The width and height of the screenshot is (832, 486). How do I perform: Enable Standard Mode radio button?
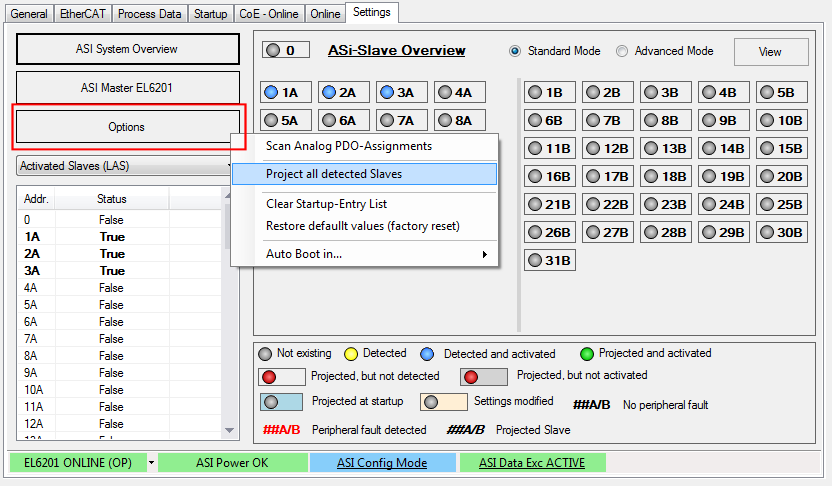515,51
